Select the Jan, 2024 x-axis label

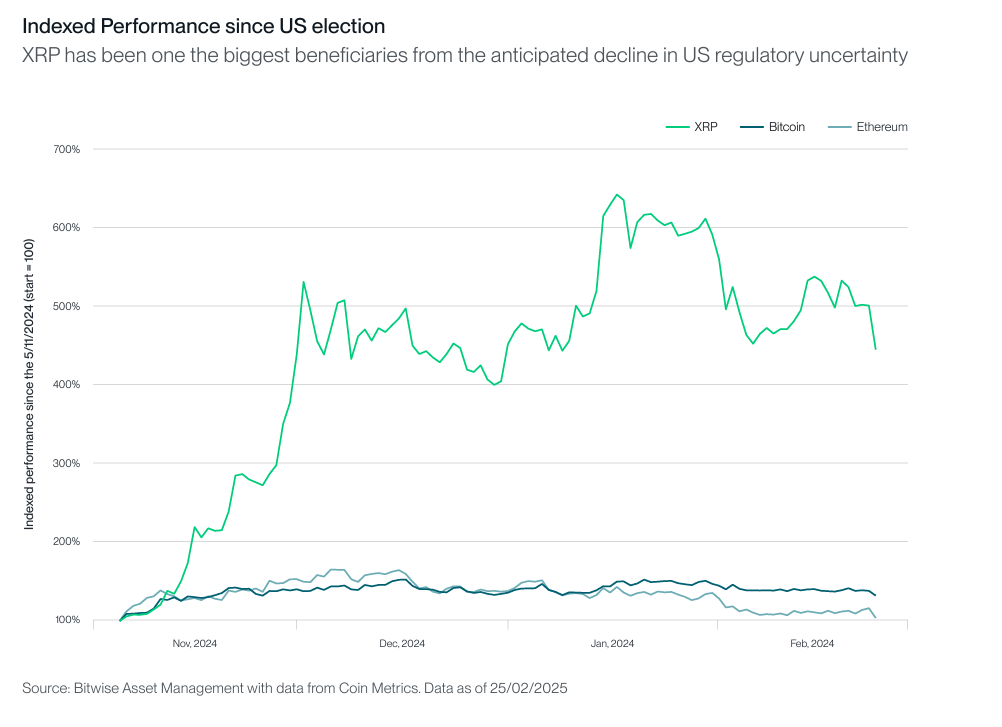click(612, 643)
